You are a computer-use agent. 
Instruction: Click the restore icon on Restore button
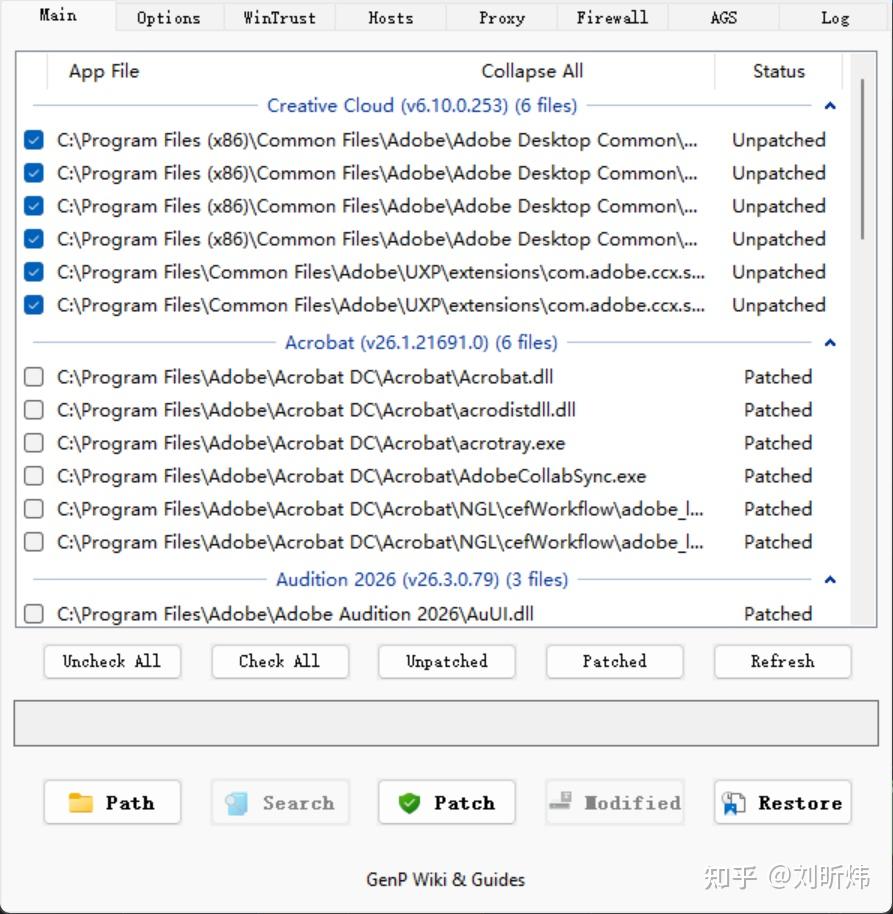pos(733,803)
